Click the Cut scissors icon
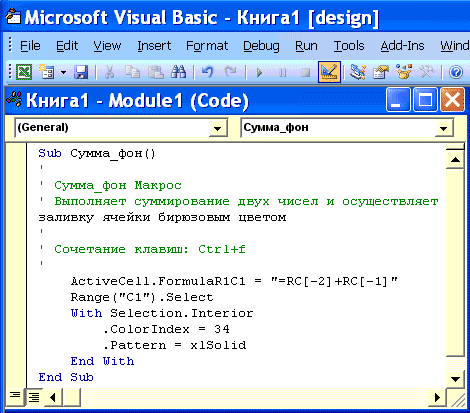The image size is (470, 413). point(109,72)
